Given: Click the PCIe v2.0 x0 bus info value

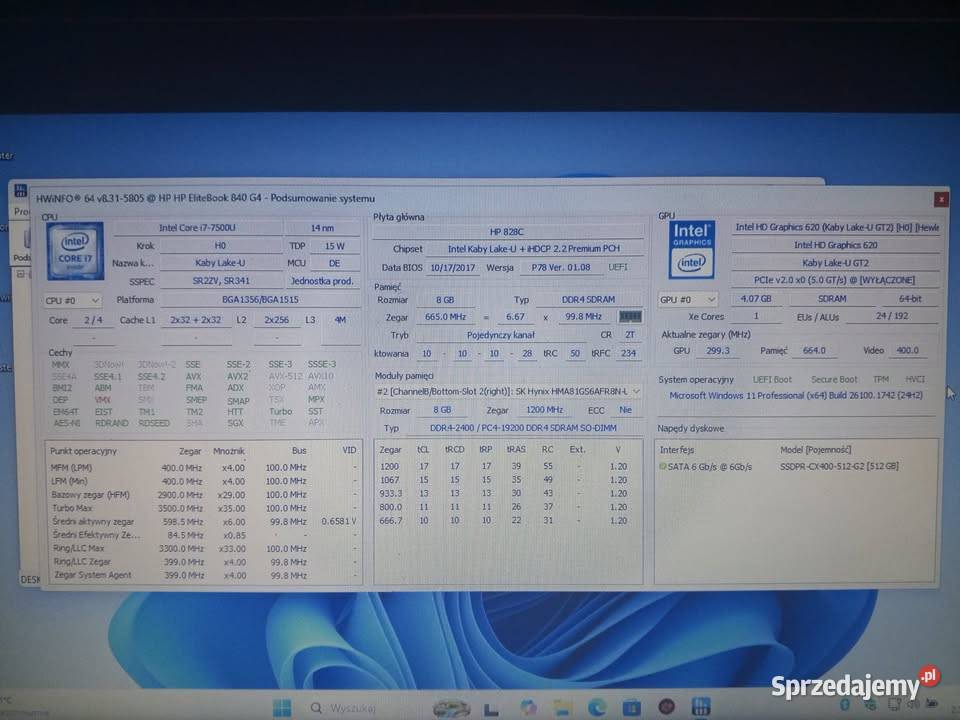Looking at the screenshot, I should coord(834,280).
